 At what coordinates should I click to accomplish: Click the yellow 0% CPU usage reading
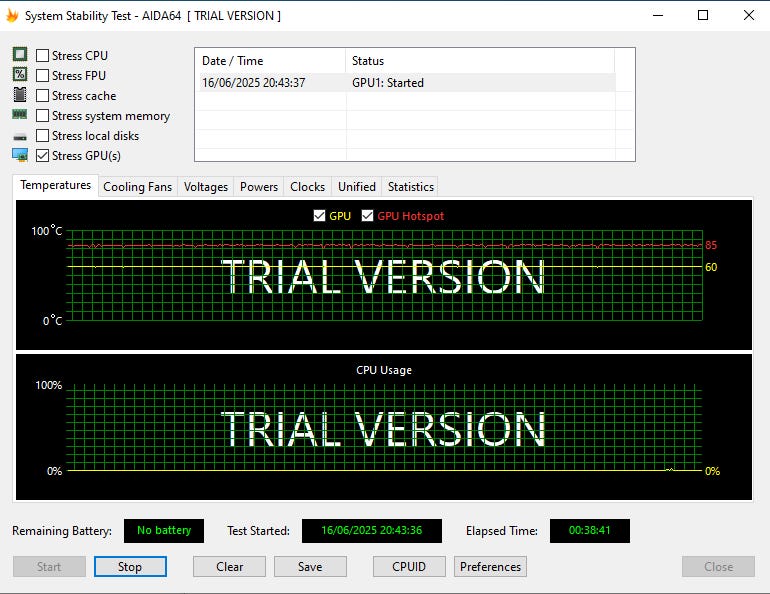pos(712,471)
